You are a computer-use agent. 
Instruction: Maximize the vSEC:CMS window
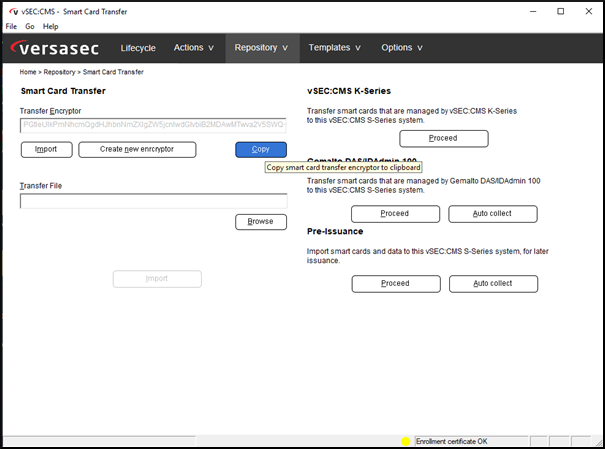[561, 11]
